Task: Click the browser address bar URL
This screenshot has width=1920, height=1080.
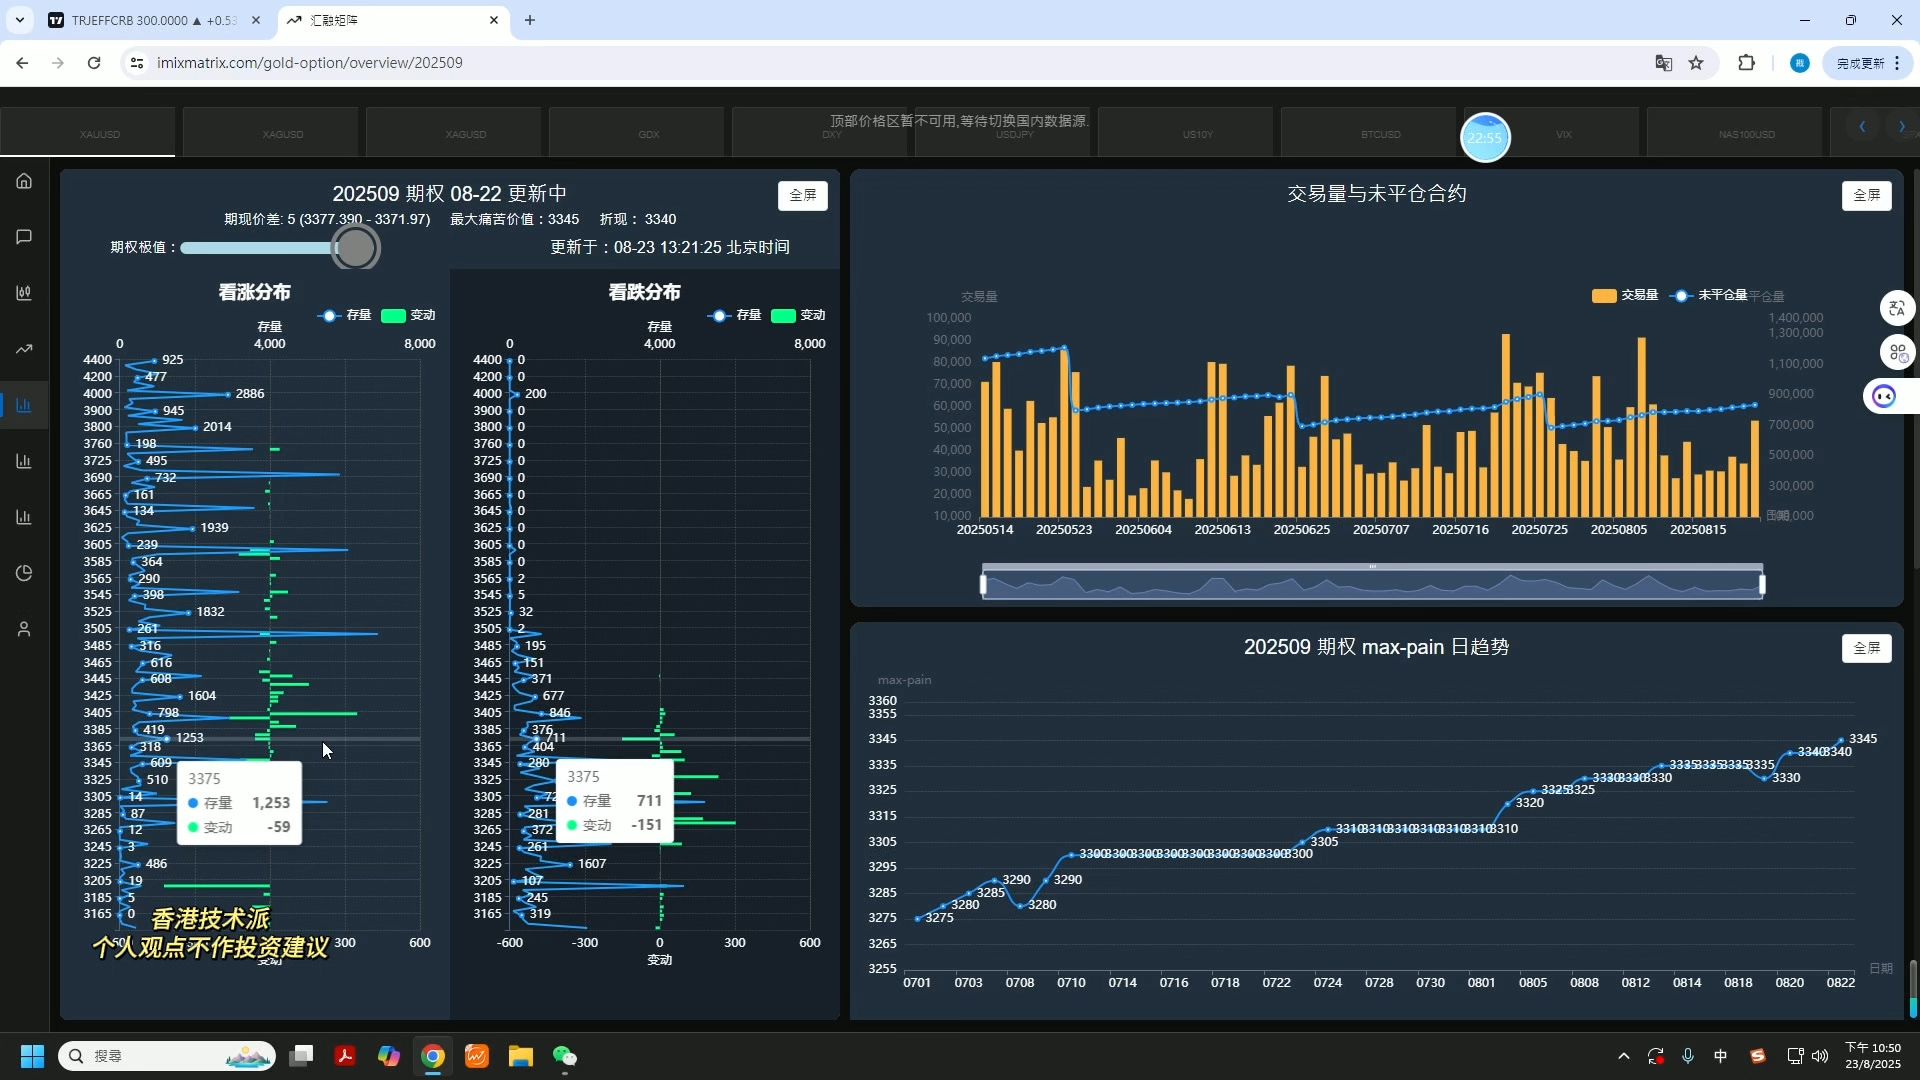Action: 310,63
